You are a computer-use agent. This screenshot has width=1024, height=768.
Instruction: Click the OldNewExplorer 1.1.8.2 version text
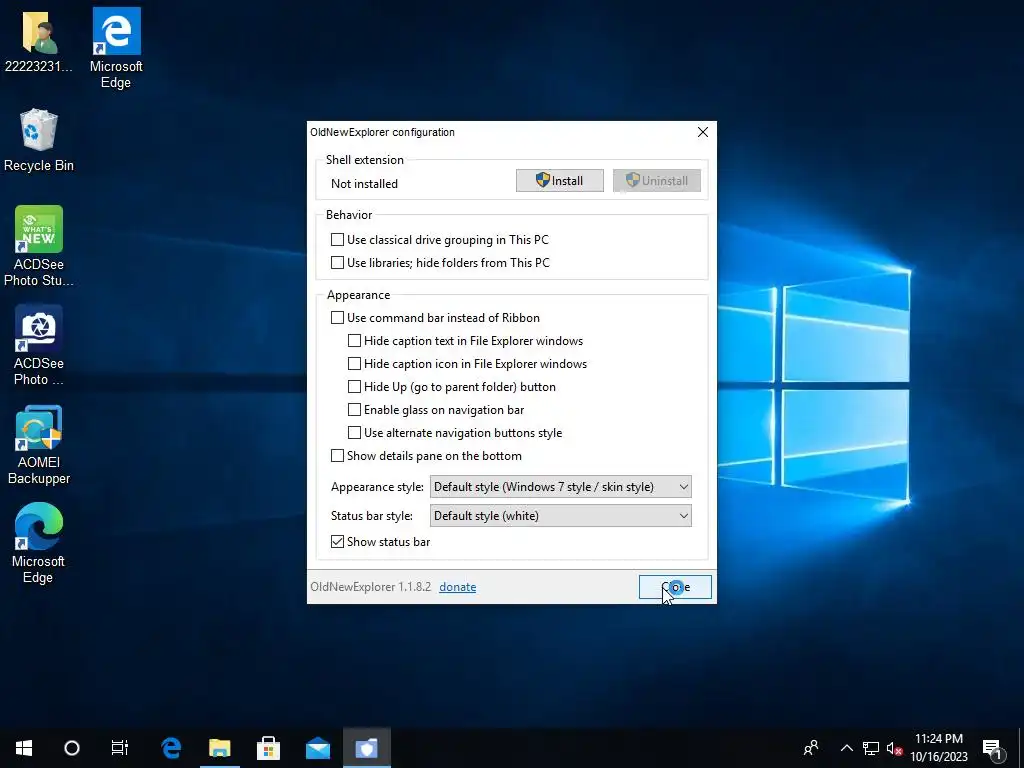[370, 586]
